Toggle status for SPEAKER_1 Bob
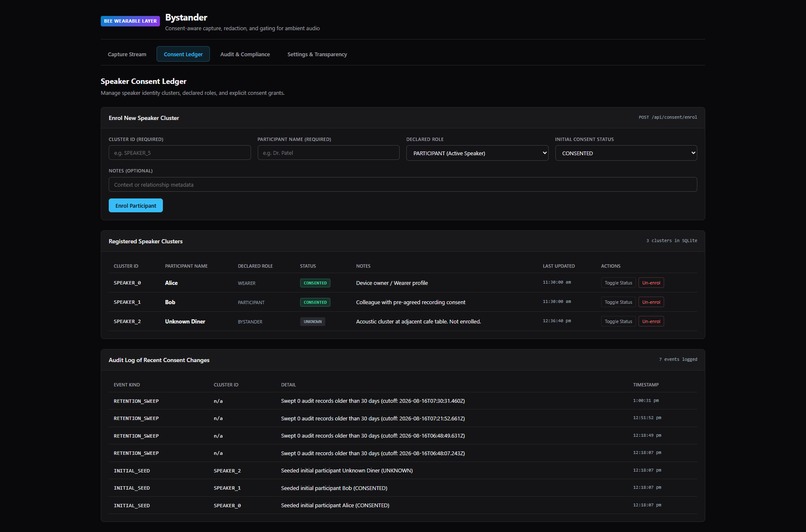This screenshot has height=532, width=806. pyautogui.click(x=618, y=302)
